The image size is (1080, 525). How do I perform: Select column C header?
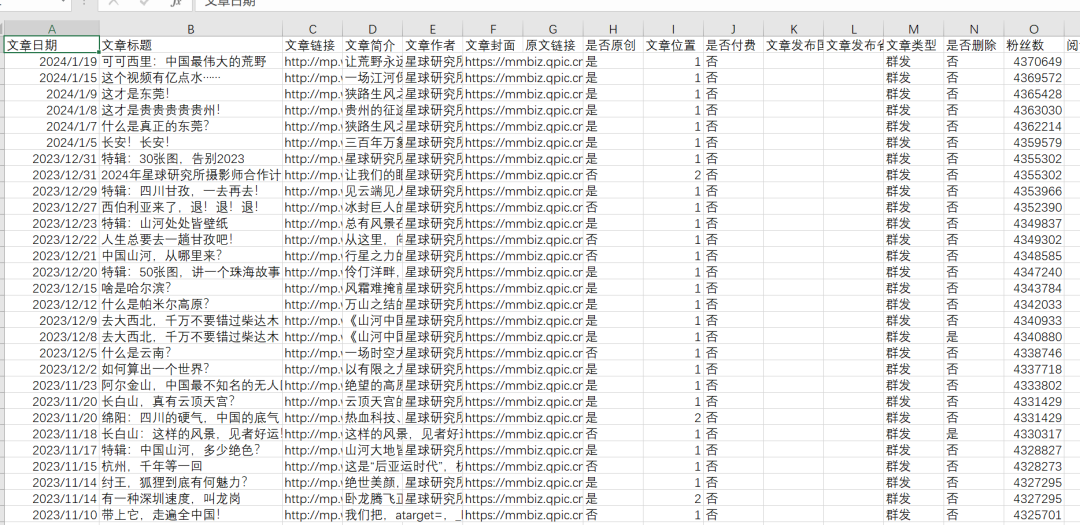(312, 29)
